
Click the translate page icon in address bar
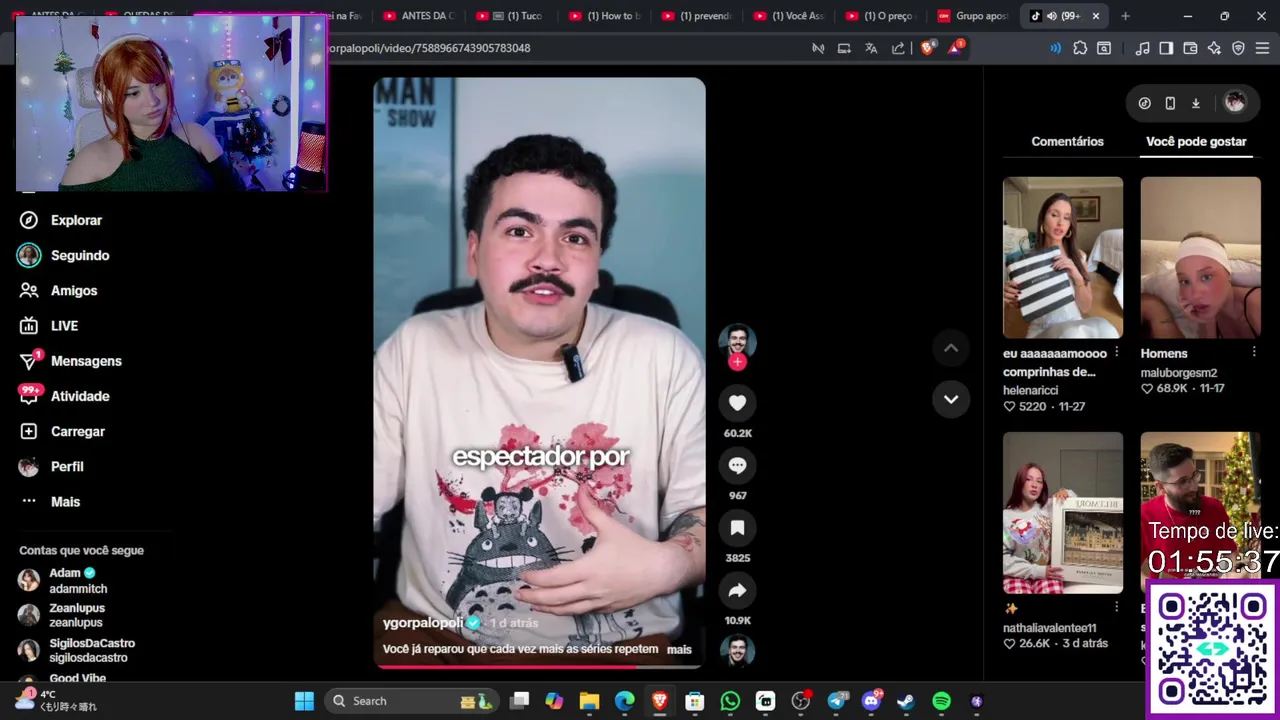(x=871, y=48)
